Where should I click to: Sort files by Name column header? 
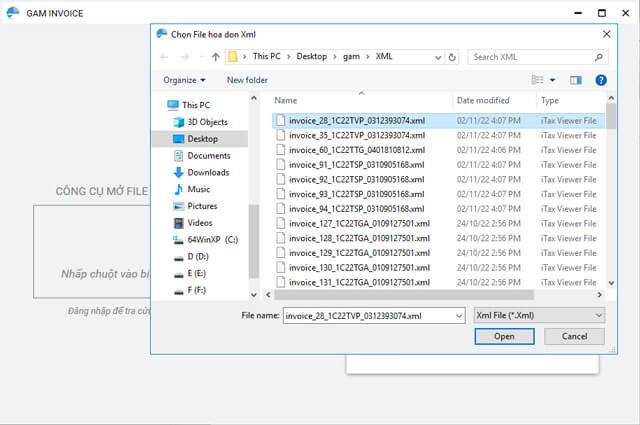click(286, 100)
